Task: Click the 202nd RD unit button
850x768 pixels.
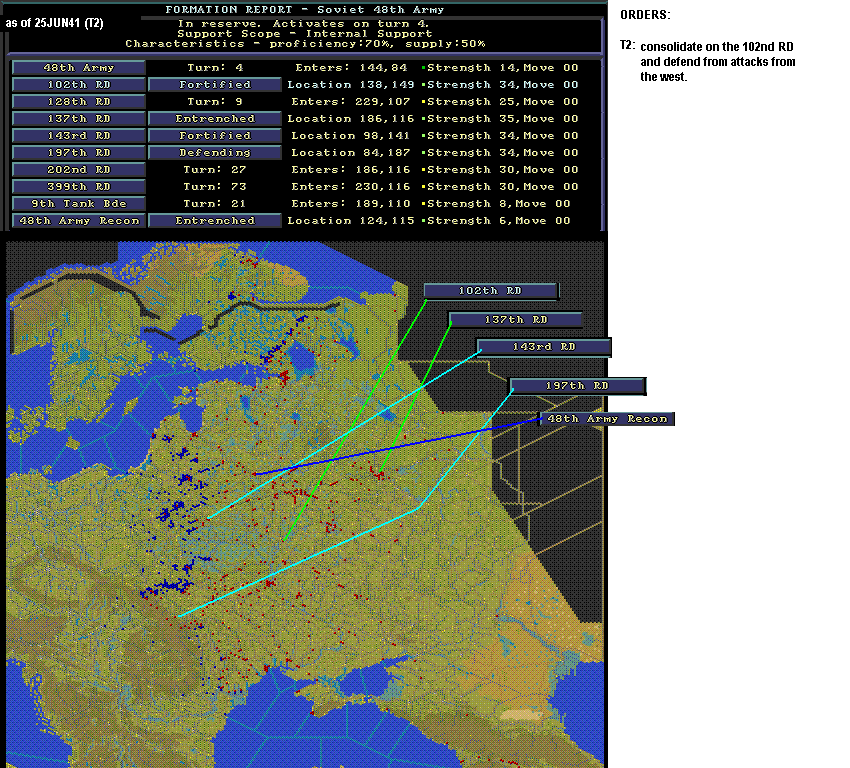Action: (79, 170)
